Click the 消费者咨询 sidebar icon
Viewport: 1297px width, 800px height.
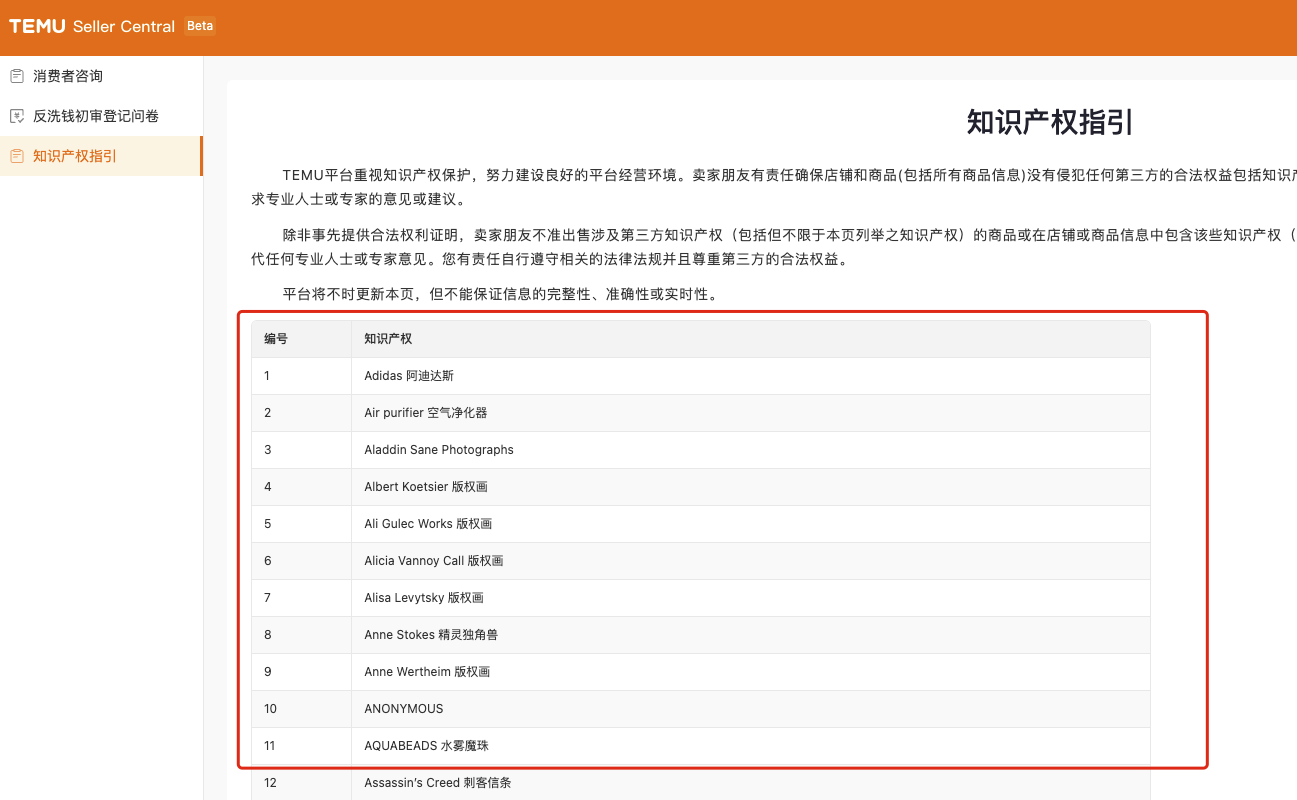17,76
